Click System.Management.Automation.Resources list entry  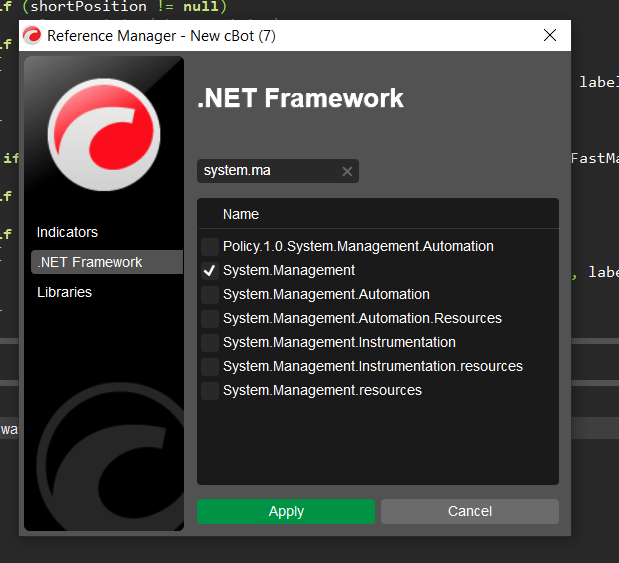[362, 318]
